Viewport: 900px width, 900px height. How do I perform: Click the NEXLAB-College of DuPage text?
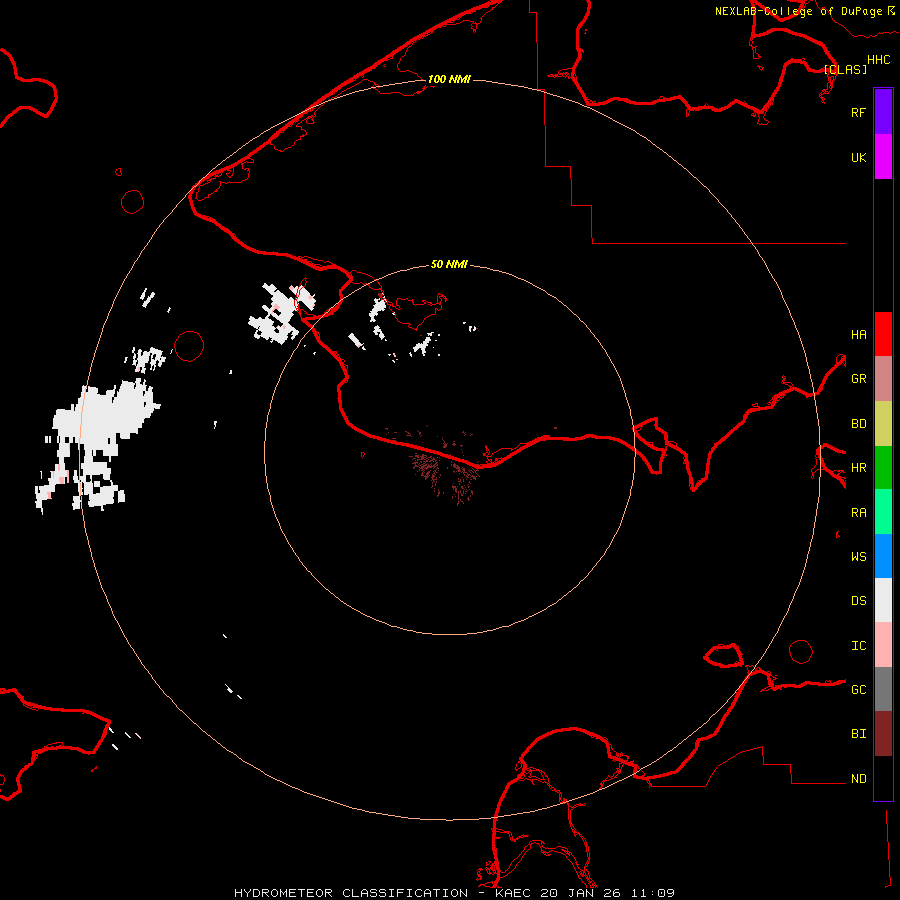coord(798,11)
